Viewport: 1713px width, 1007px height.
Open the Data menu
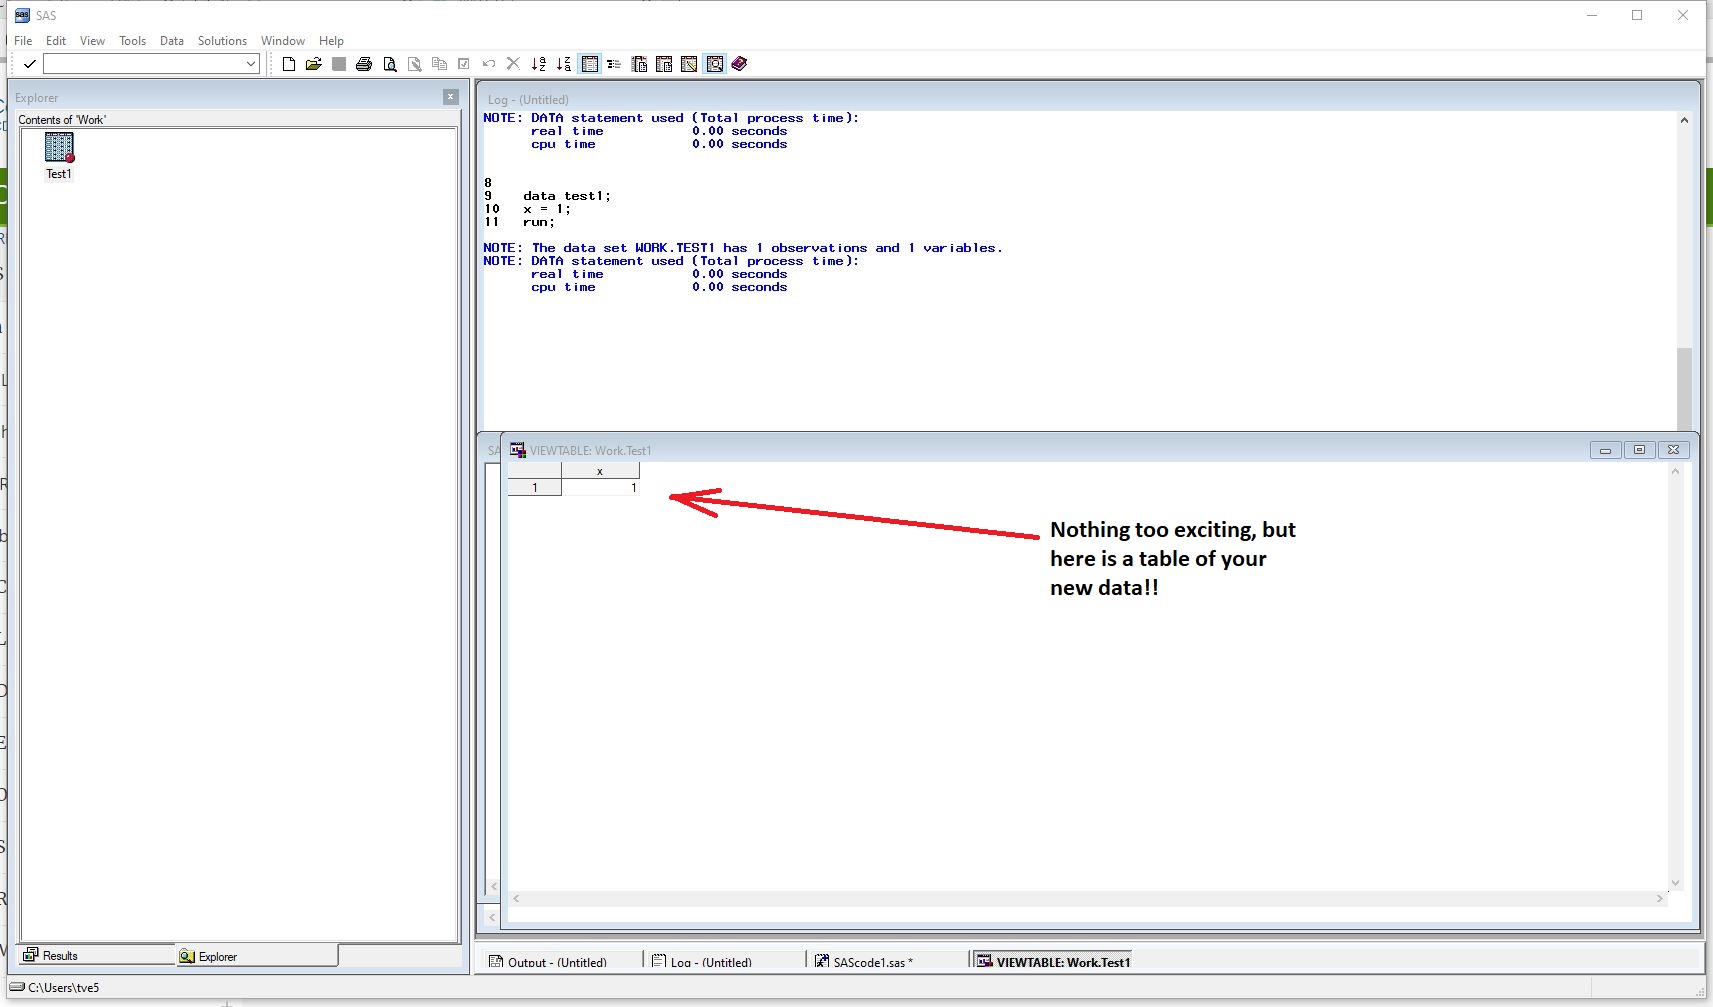point(171,41)
